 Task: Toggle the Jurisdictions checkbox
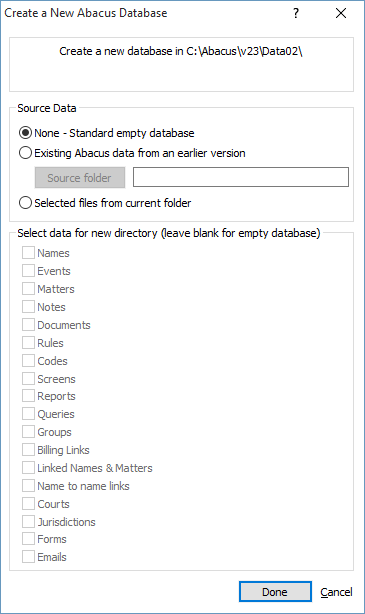28,522
